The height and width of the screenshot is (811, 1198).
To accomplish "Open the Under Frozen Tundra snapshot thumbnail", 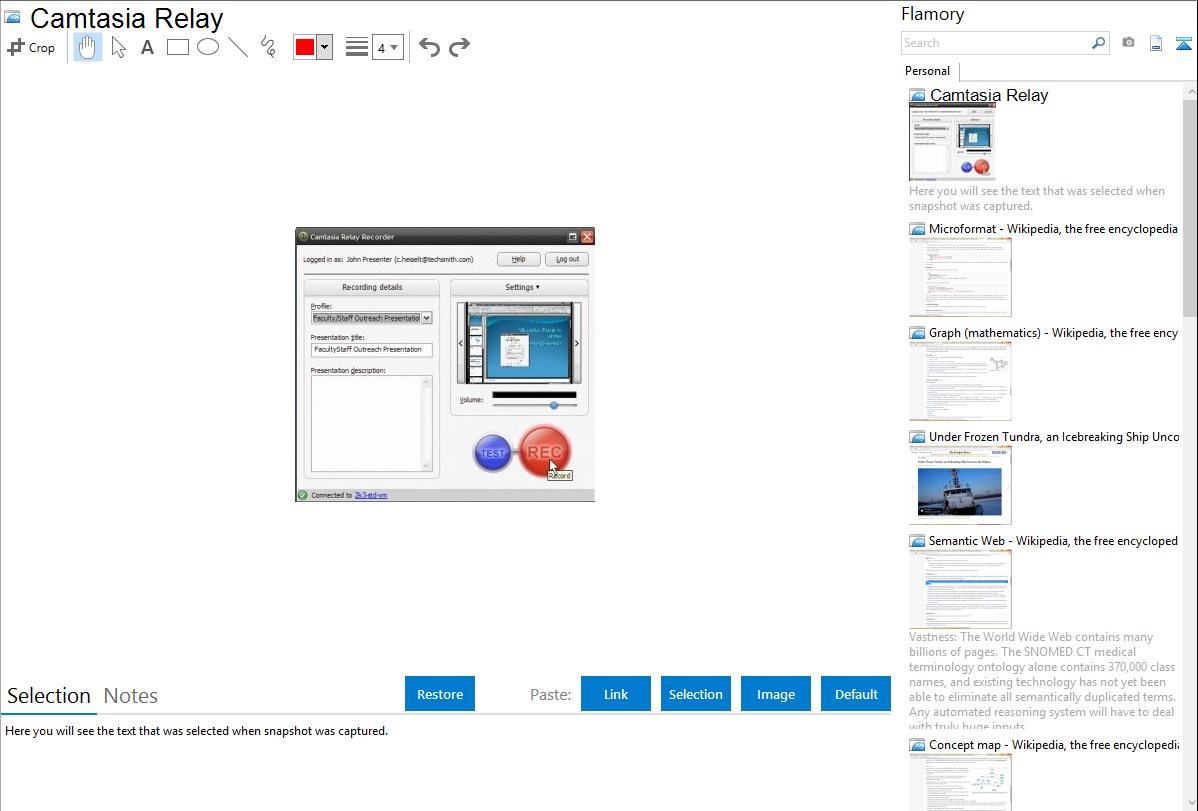I will (x=960, y=485).
